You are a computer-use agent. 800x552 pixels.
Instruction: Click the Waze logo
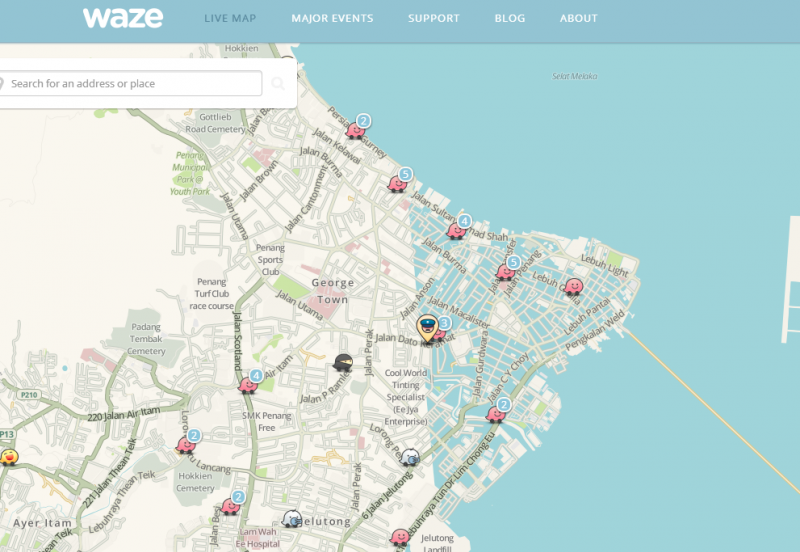[x=123, y=18]
